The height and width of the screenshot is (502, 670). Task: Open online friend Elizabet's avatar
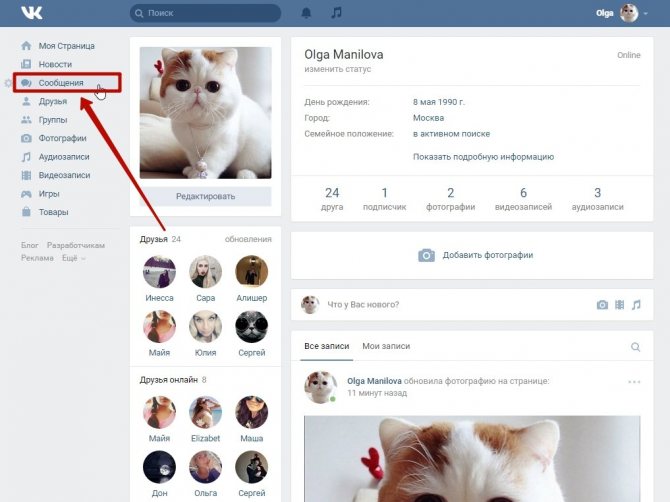[x=206, y=412]
